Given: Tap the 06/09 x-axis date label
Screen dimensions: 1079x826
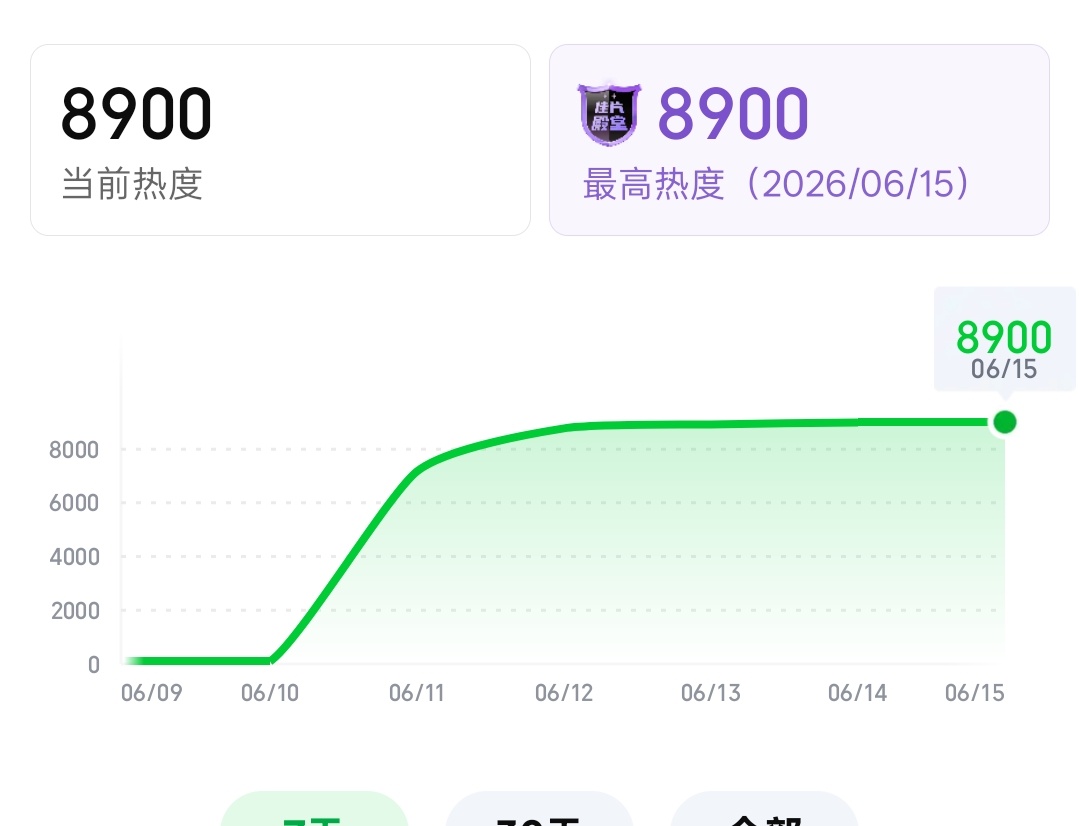Looking at the screenshot, I should [151, 692].
